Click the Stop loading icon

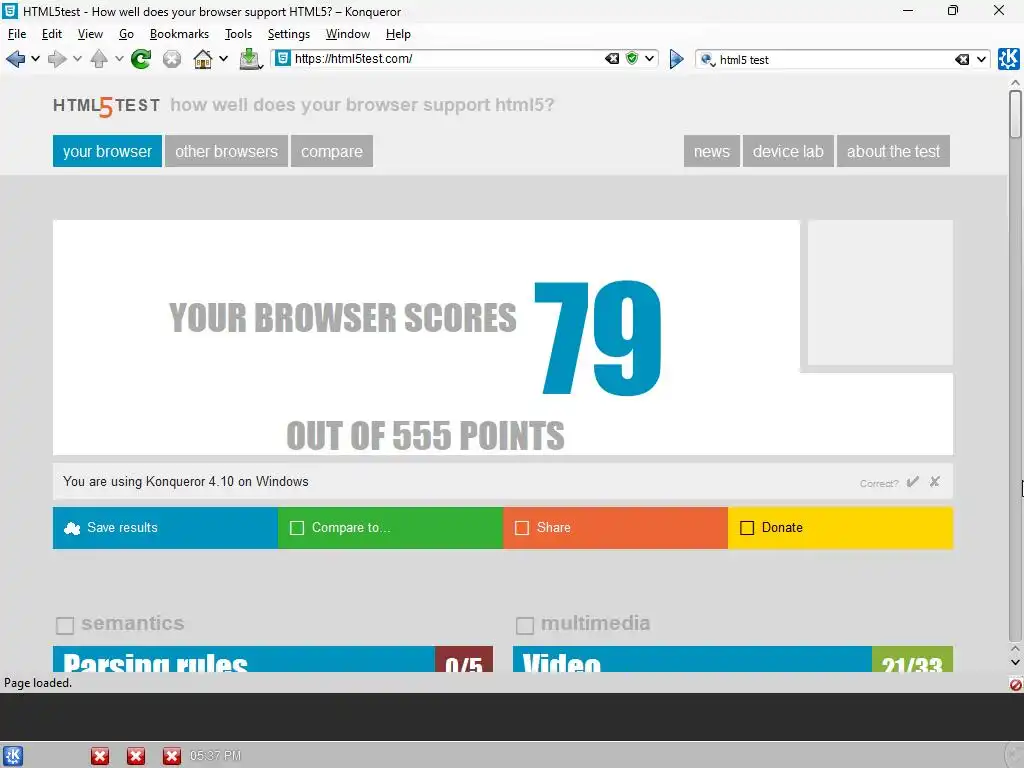pos(172,59)
